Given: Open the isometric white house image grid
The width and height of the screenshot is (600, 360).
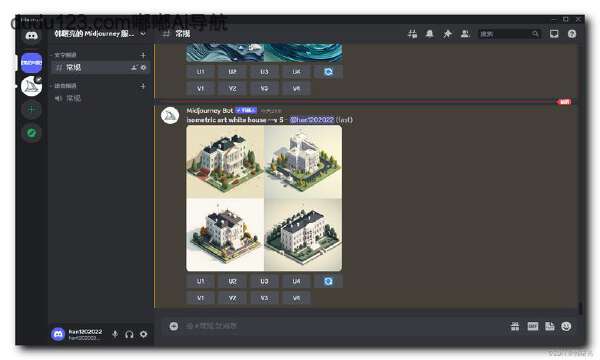Looking at the screenshot, I should tap(264, 198).
